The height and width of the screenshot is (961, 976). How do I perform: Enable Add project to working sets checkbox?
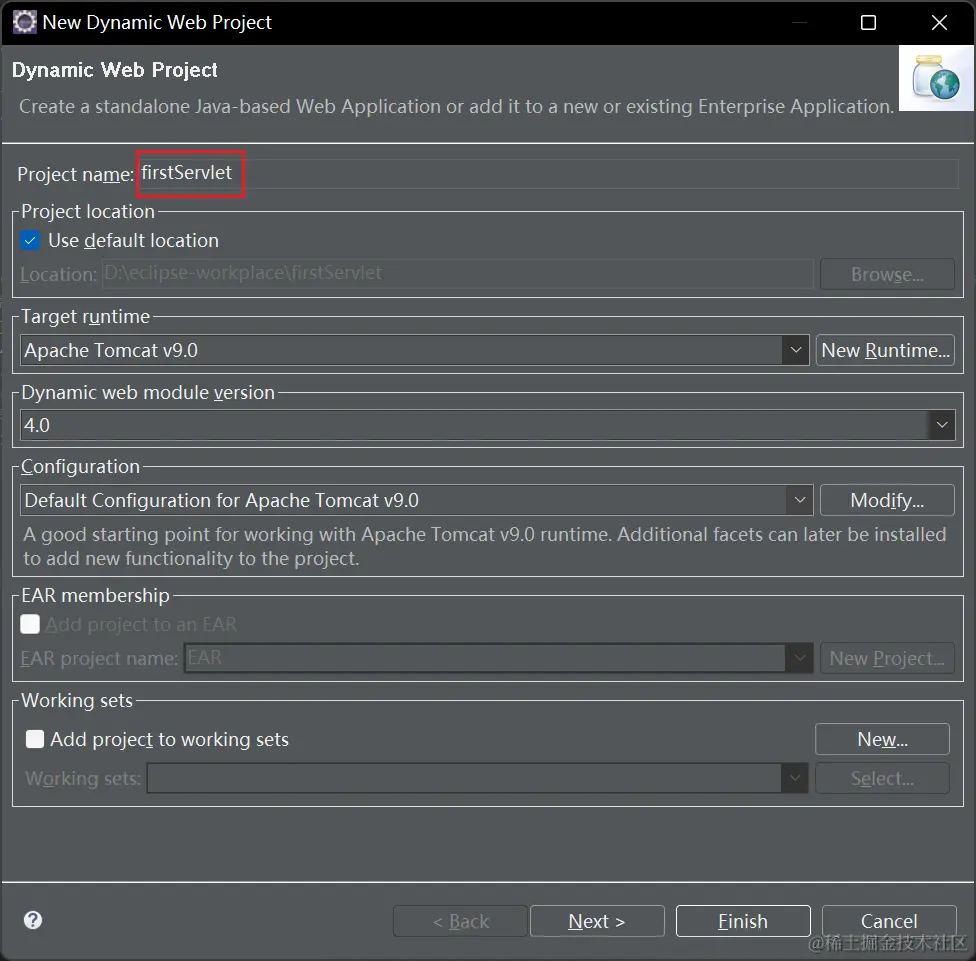coord(35,739)
